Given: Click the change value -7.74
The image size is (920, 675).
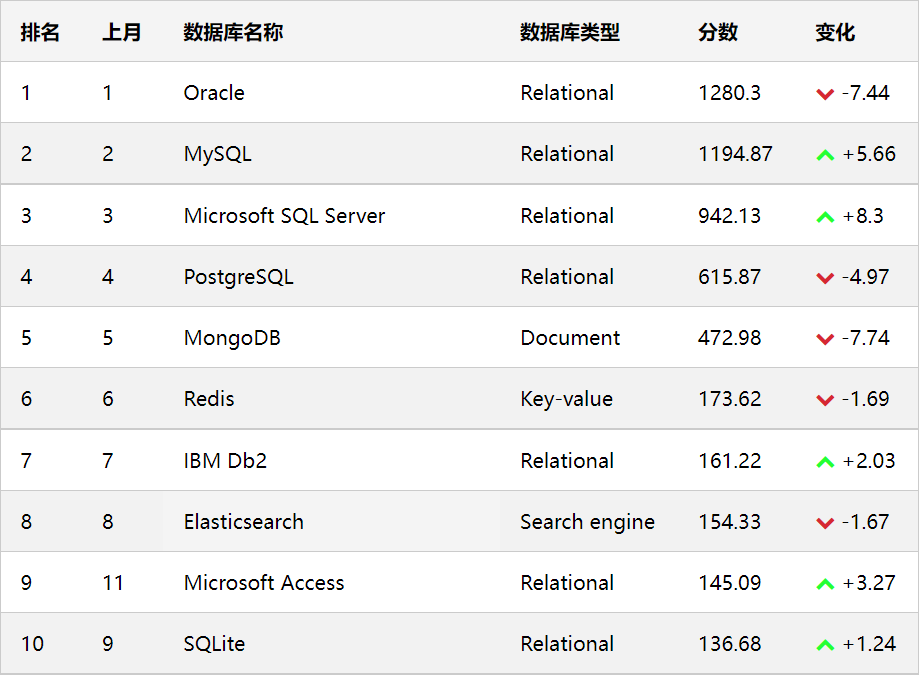Looking at the screenshot, I should (865, 338).
